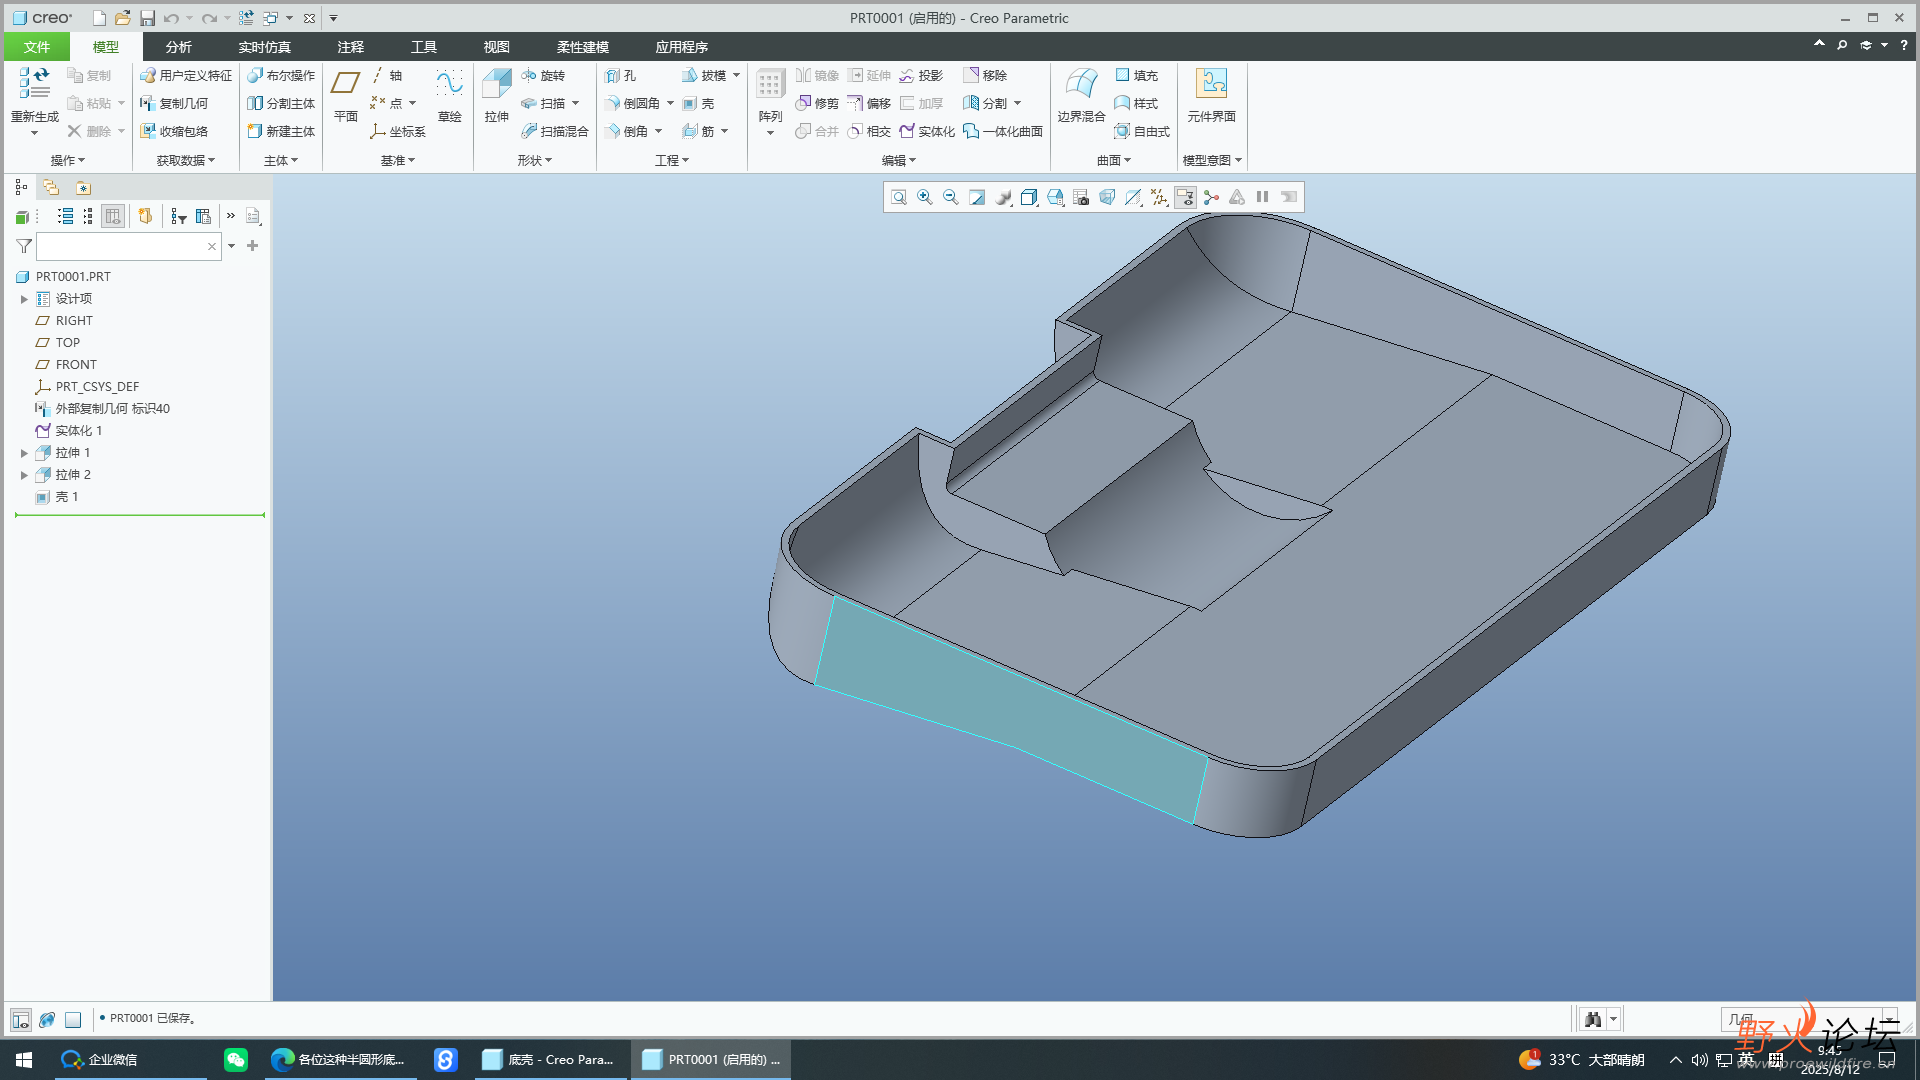Expand the 设计项 tree node

coord(24,299)
